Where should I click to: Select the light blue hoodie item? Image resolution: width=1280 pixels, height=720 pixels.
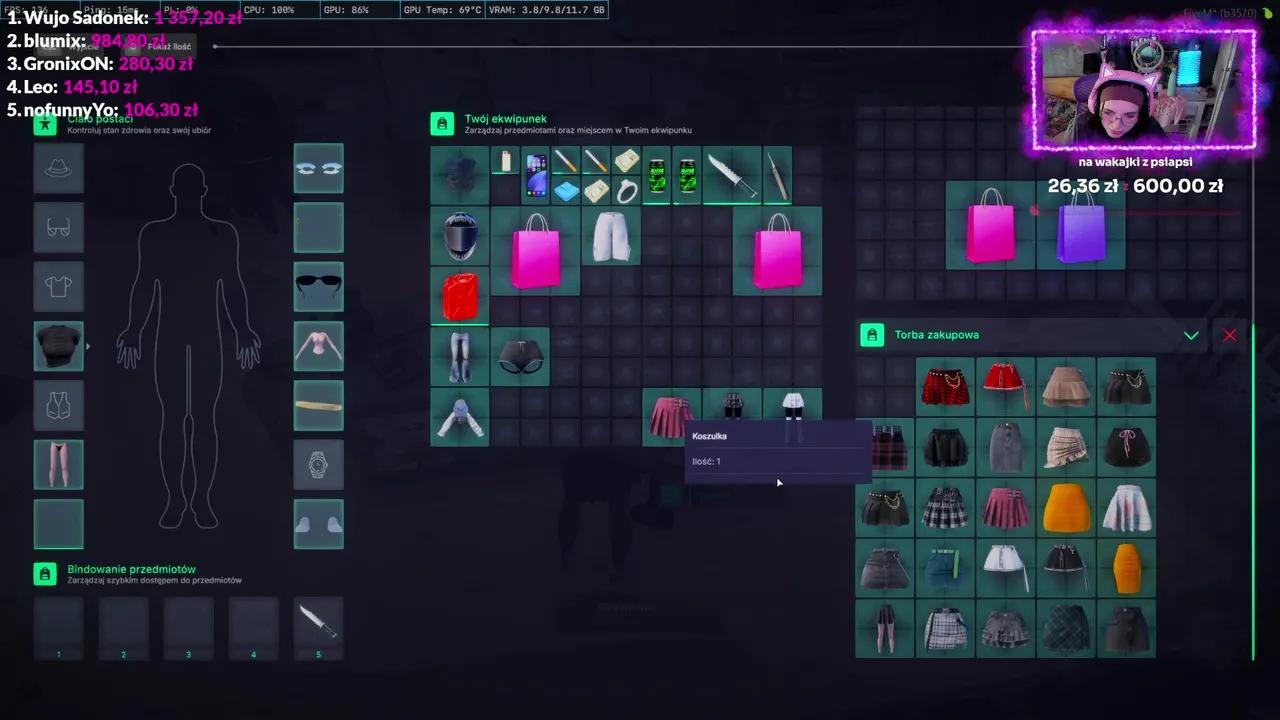click(x=460, y=417)
